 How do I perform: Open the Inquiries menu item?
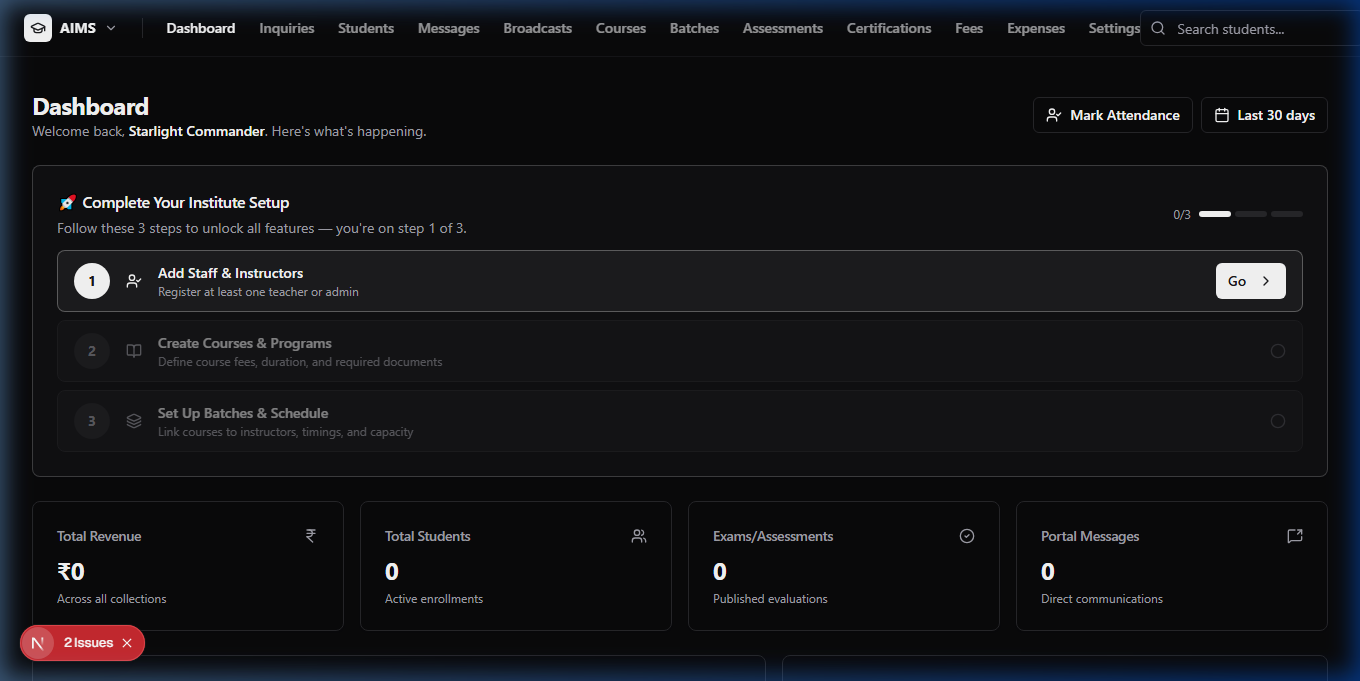pyautogui.click(x=287, y=28)
